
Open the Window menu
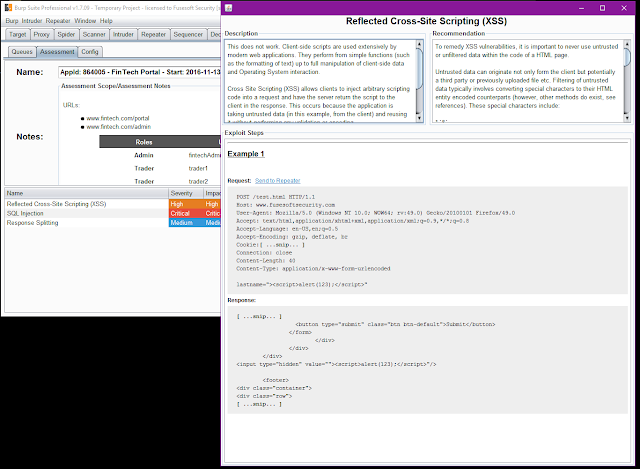click(85, 21)
